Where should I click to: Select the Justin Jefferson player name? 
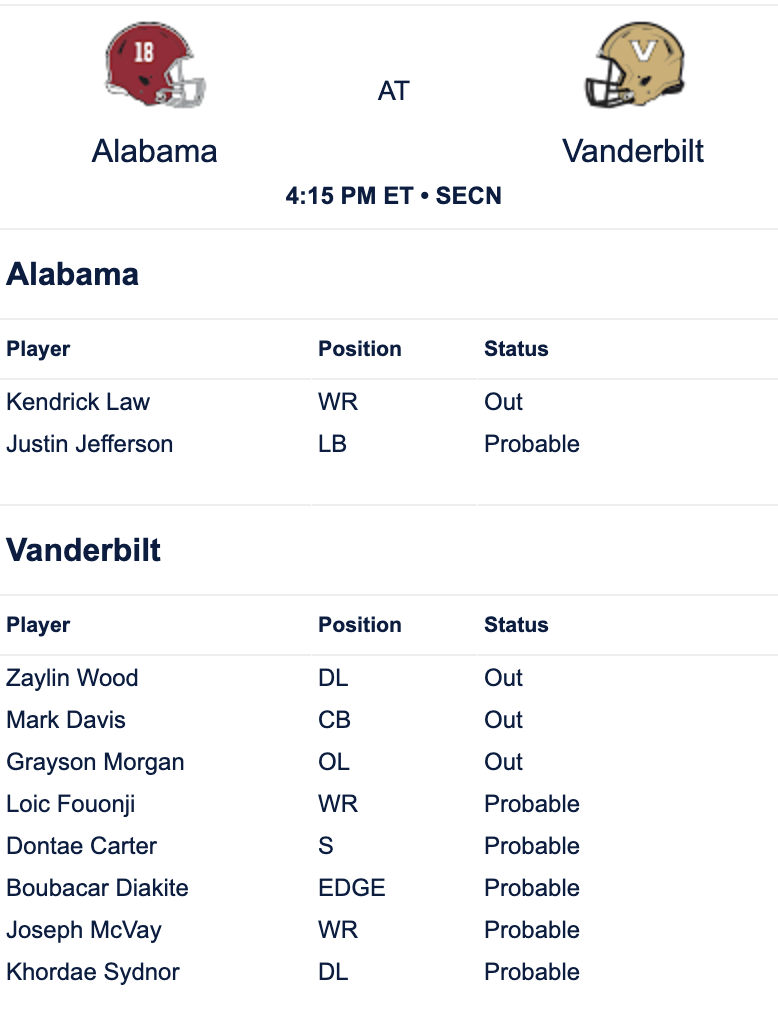(x=90, y=444)
